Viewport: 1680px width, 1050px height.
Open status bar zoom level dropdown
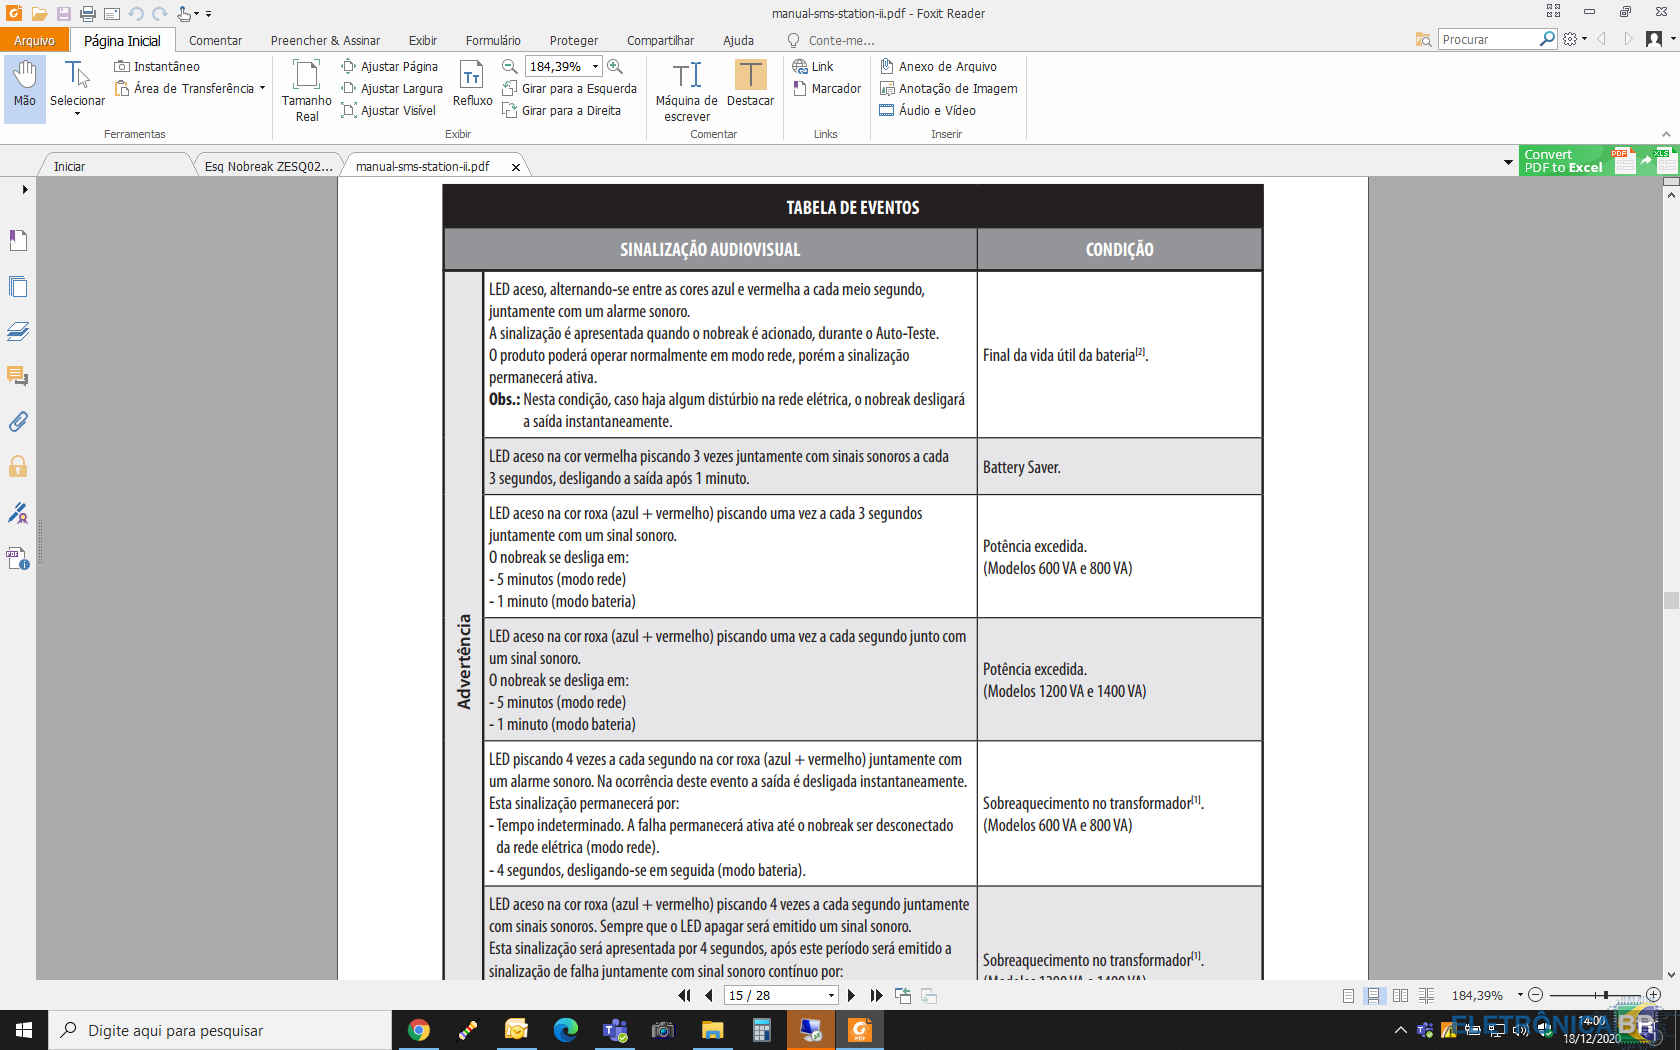coord(1520,995)
